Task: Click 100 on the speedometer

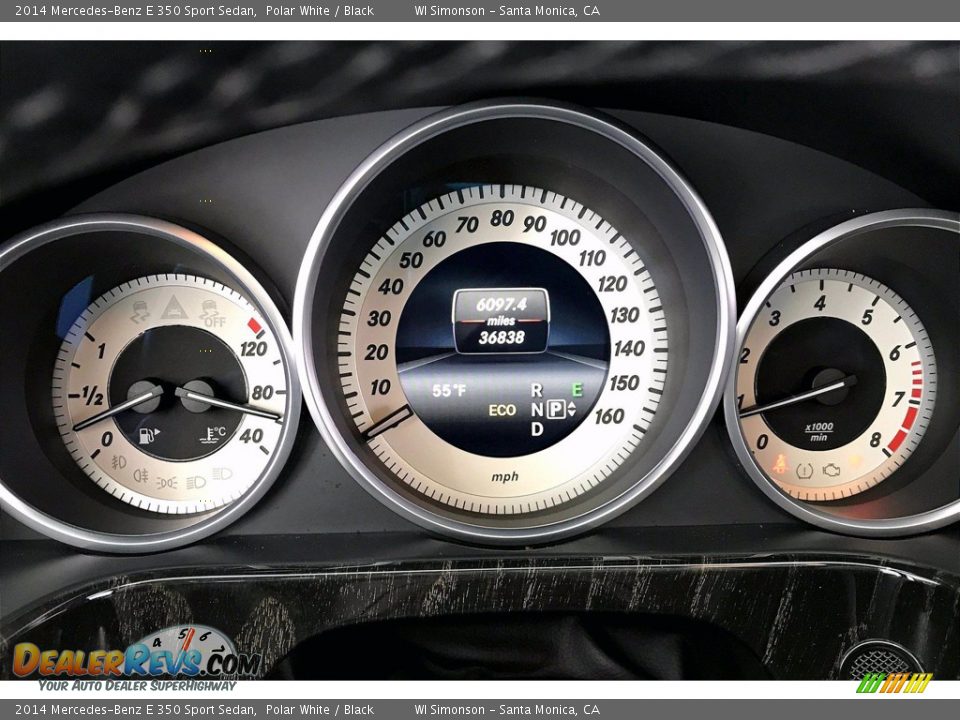Action: click(x=564, y=238)
